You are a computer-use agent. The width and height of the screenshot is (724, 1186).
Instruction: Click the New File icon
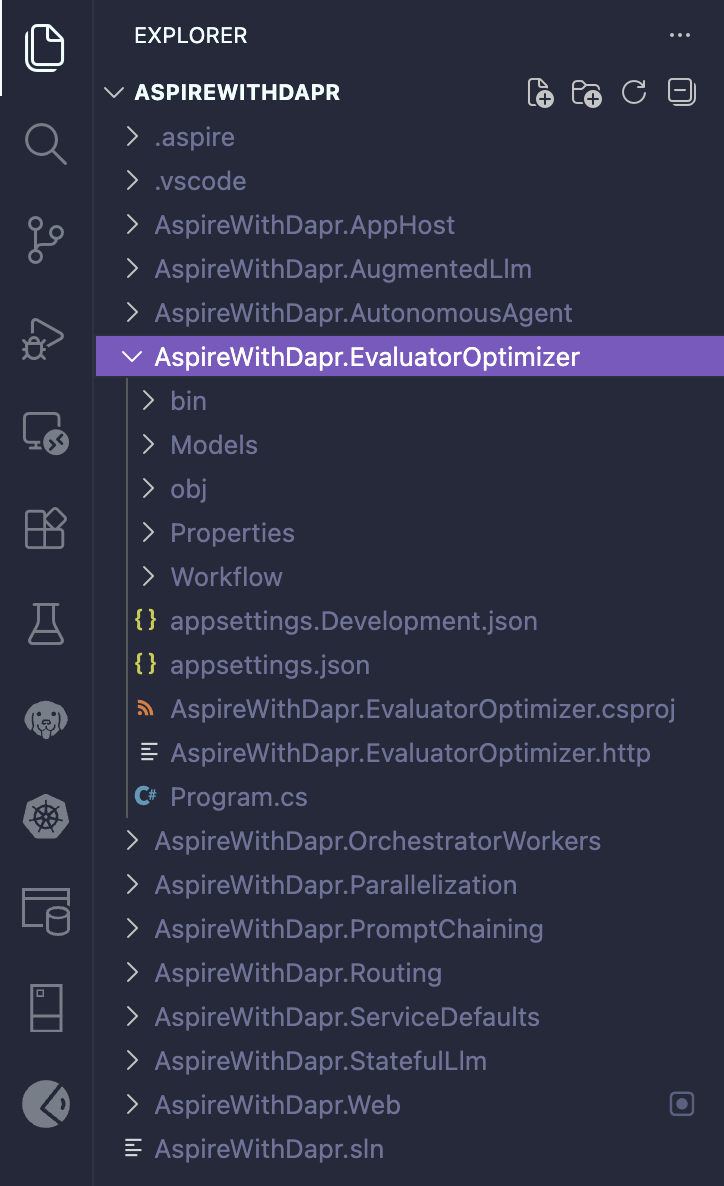540,93
